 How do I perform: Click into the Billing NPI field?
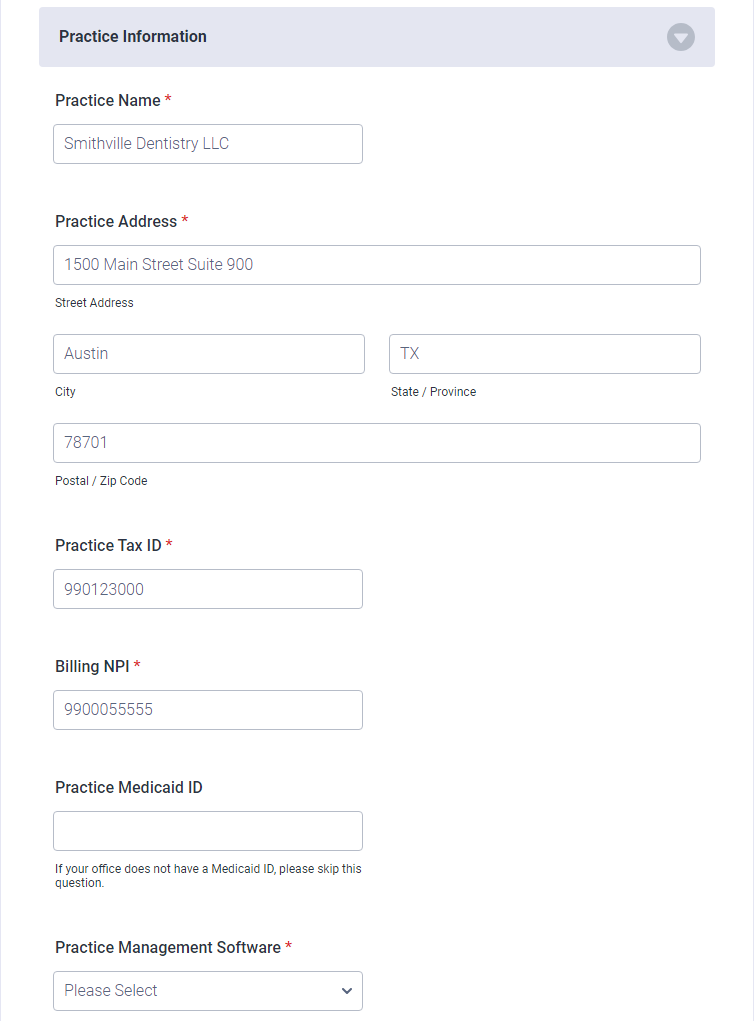208,710
